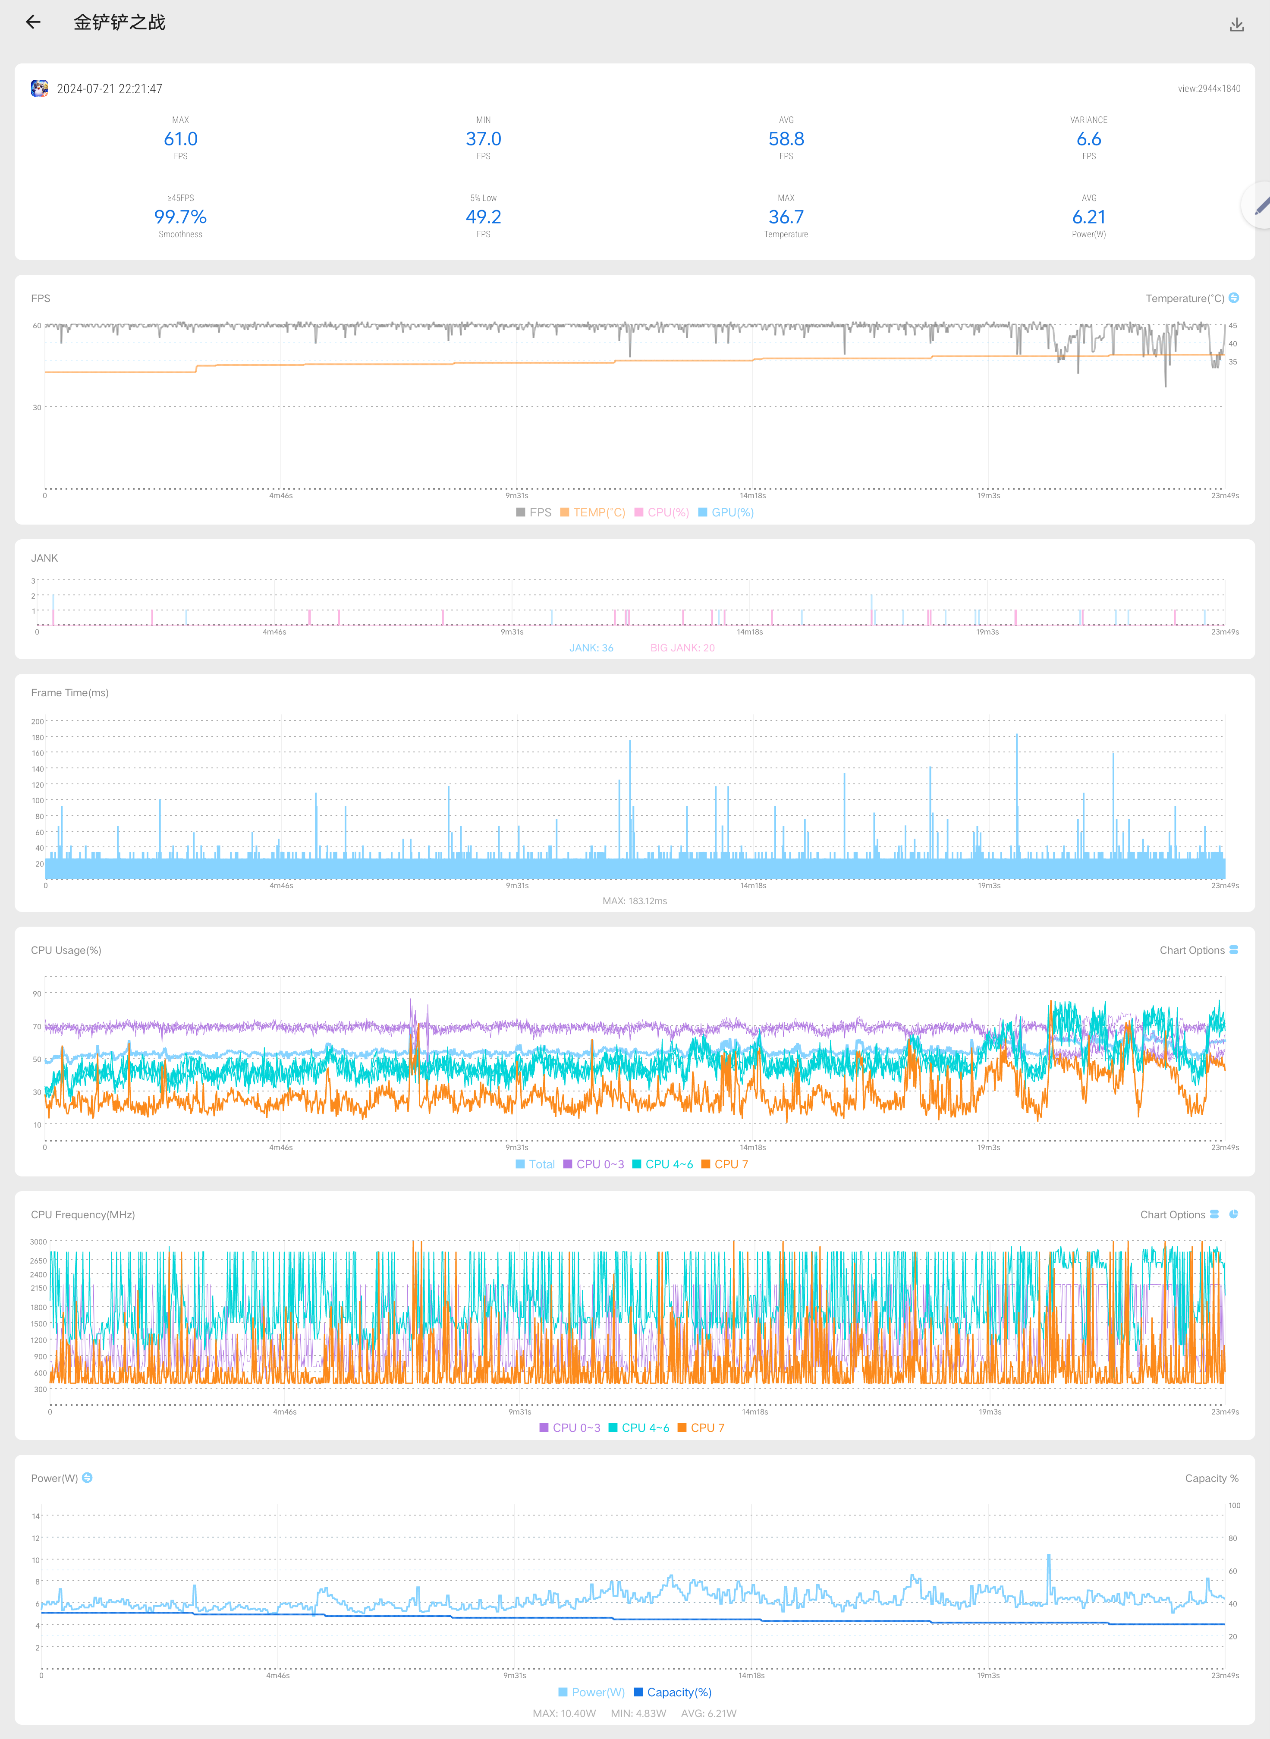Screen dimensions: 1270x1739
Task: Click the stacked-bars icon in CPU Frequency
Action: [x=1215, y=1214]
